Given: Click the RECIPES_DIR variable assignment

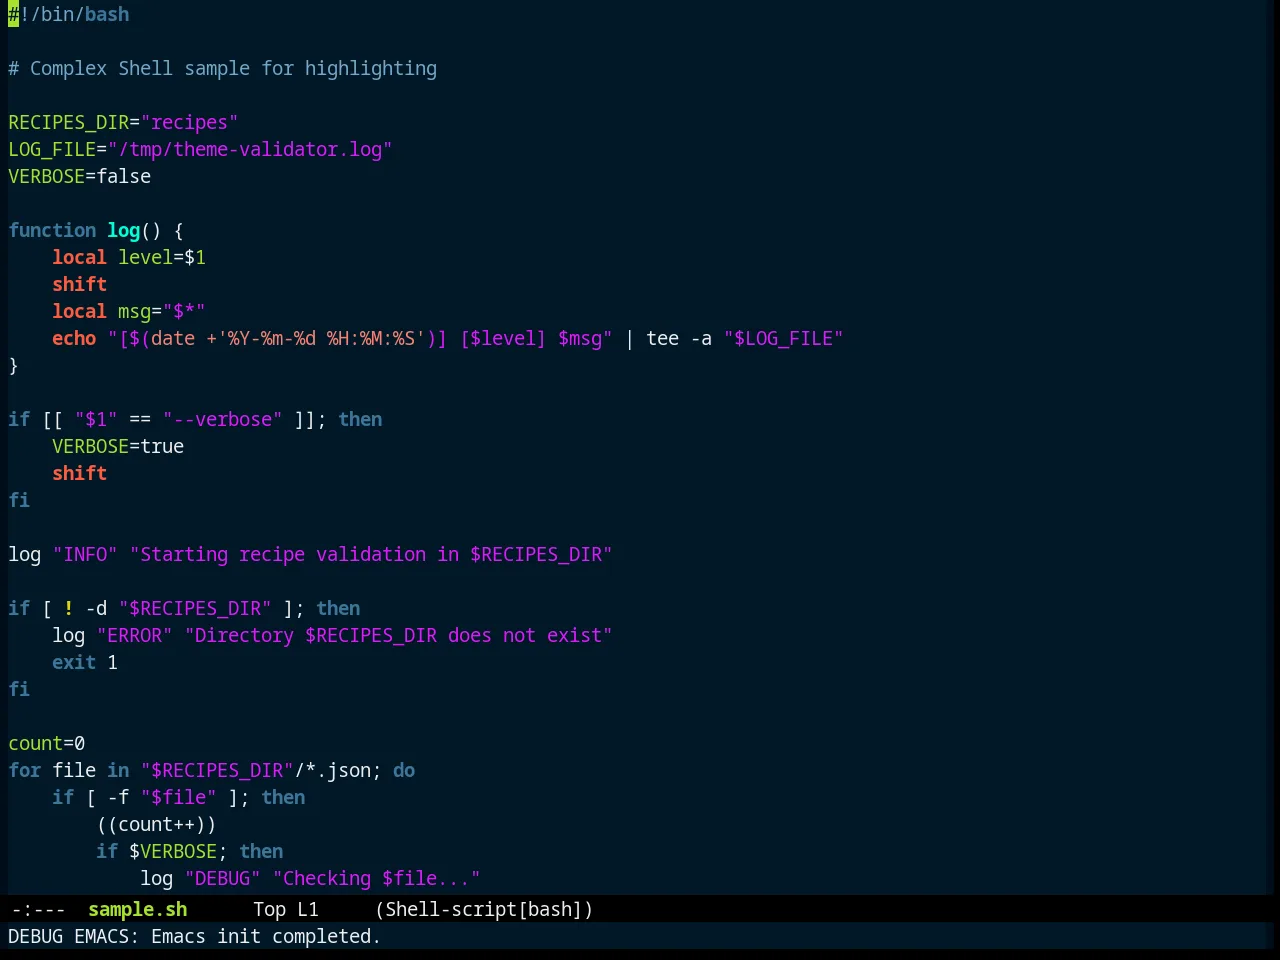Looking at the screenshot, I should pos(123,122).
